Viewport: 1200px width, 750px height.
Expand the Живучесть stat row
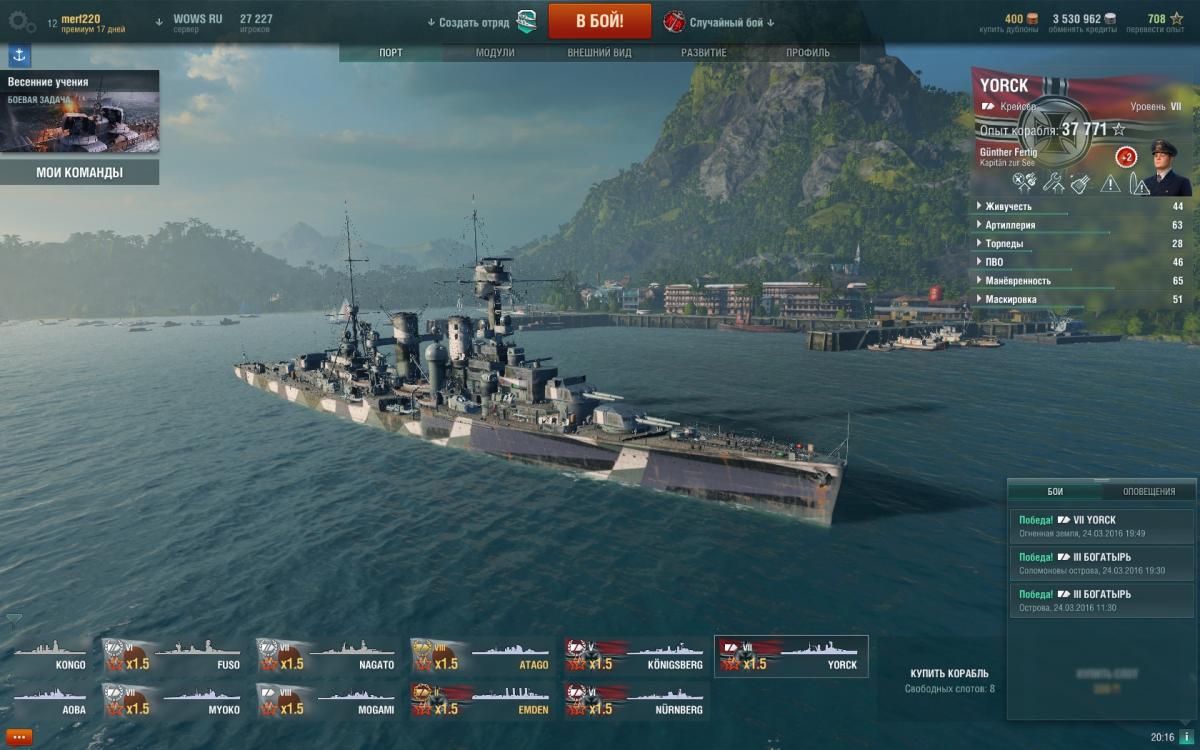click(1082, 207)
